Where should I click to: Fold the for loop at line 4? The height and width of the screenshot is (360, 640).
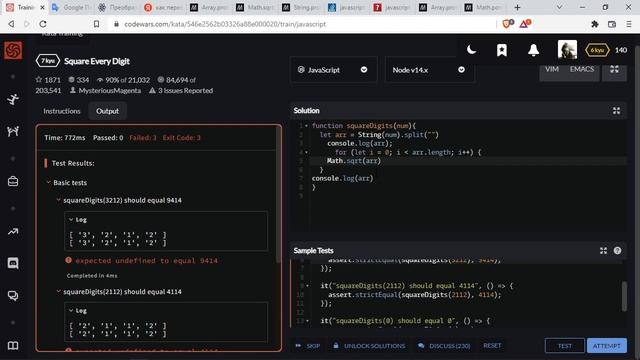(307, 152)
